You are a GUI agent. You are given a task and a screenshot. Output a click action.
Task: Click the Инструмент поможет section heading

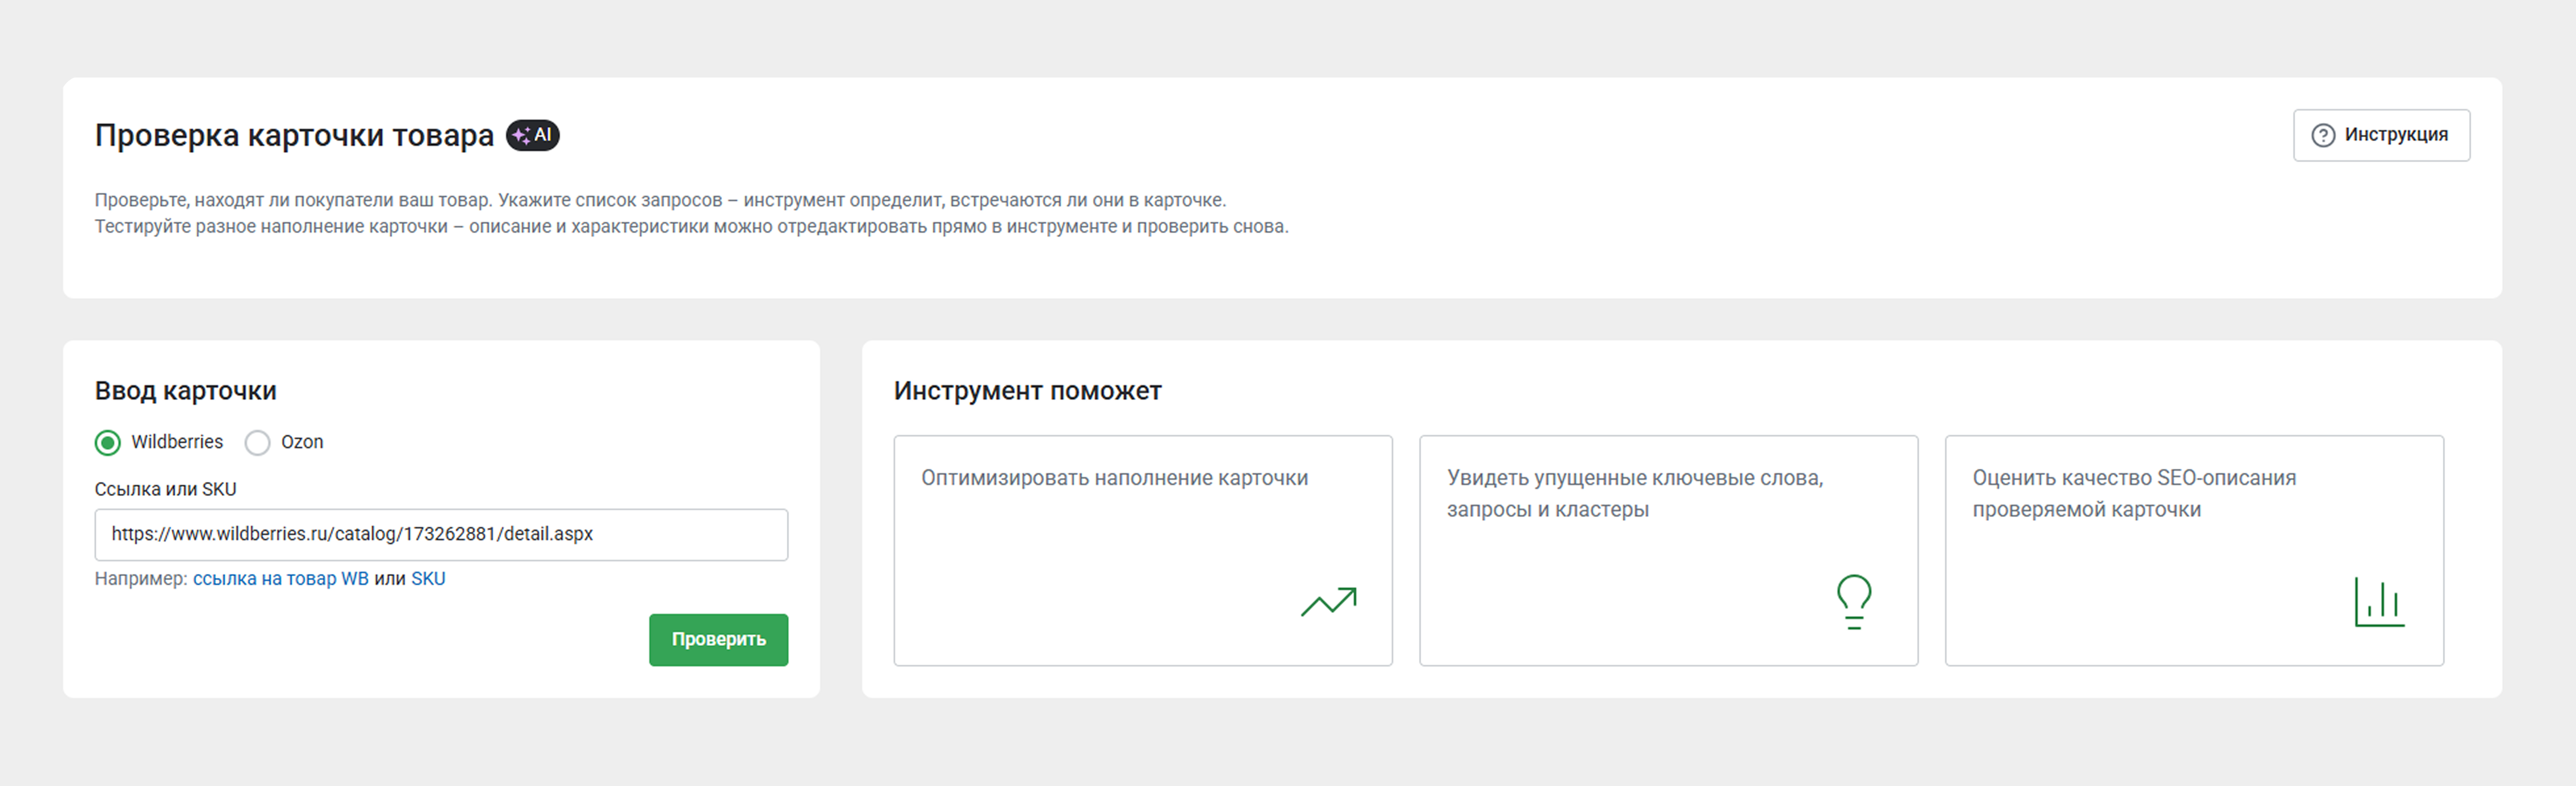click(x=1027, y=391)
